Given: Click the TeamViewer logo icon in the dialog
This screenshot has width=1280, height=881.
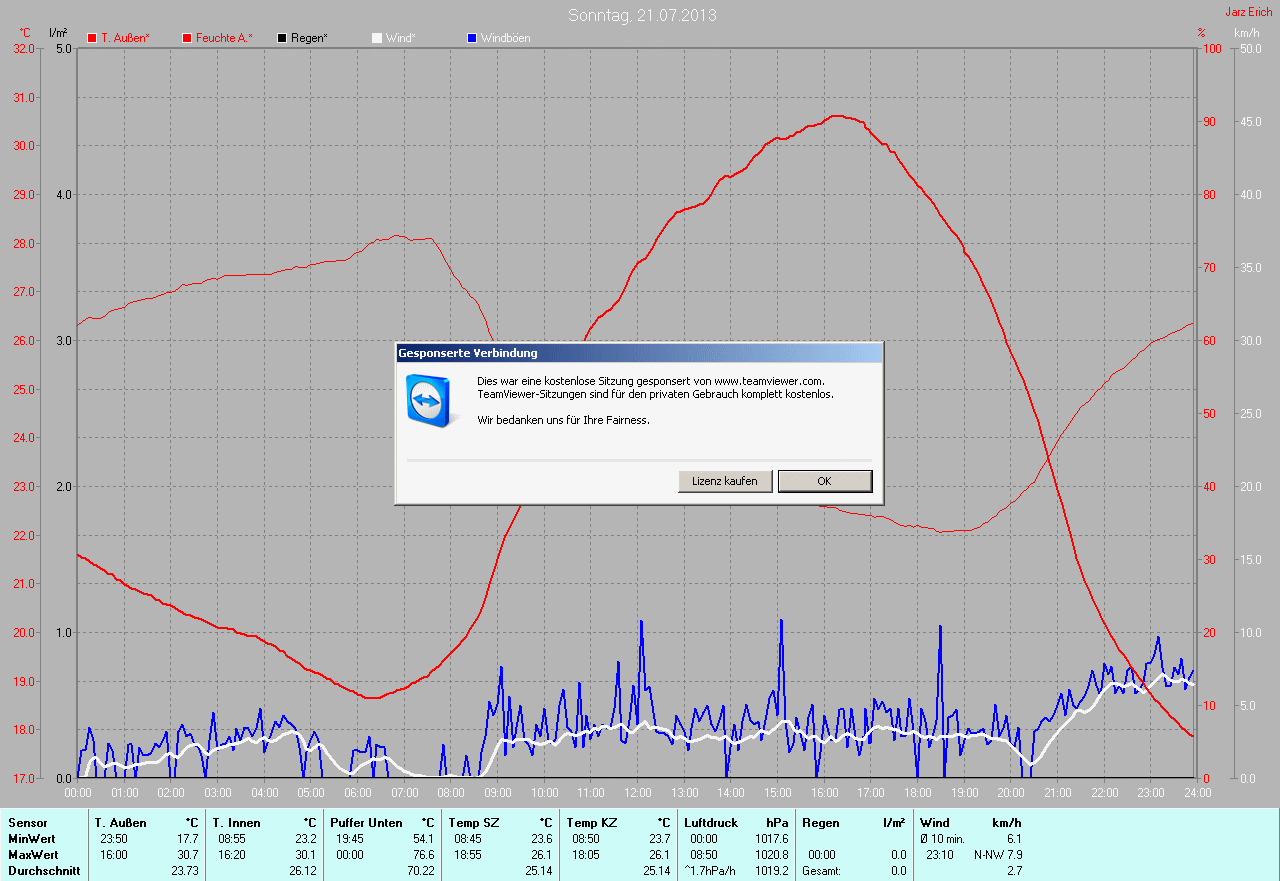Looking at the screenshot, I should tap(431, 400).
